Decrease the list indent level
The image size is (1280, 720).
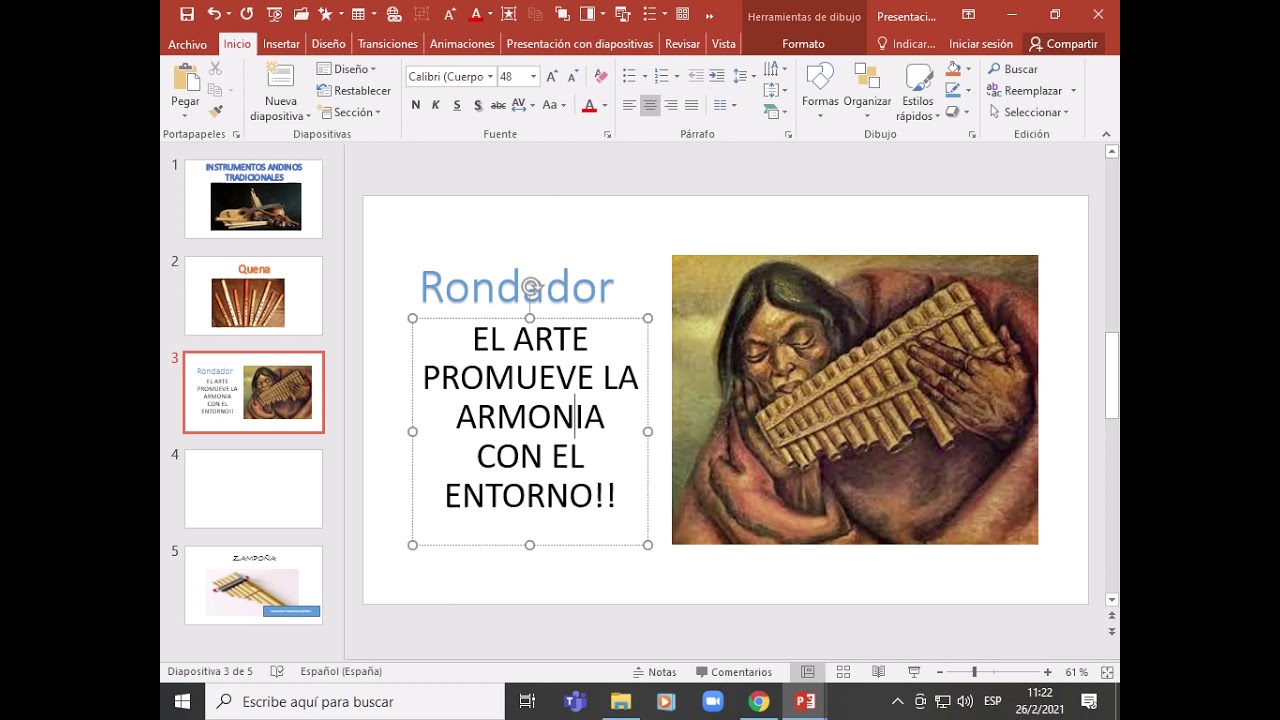click(x=696, y=76)
